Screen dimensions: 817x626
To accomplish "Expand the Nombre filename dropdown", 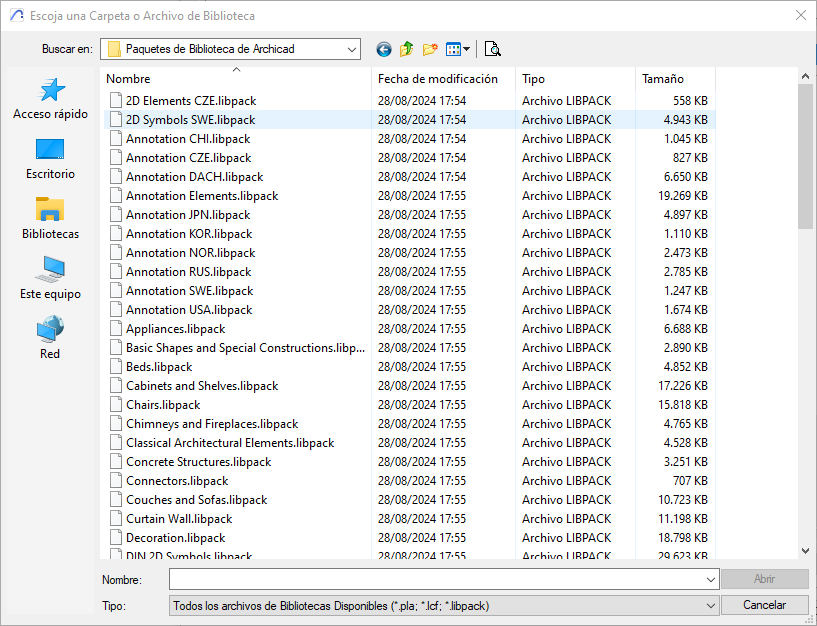I will click(711, 580).
